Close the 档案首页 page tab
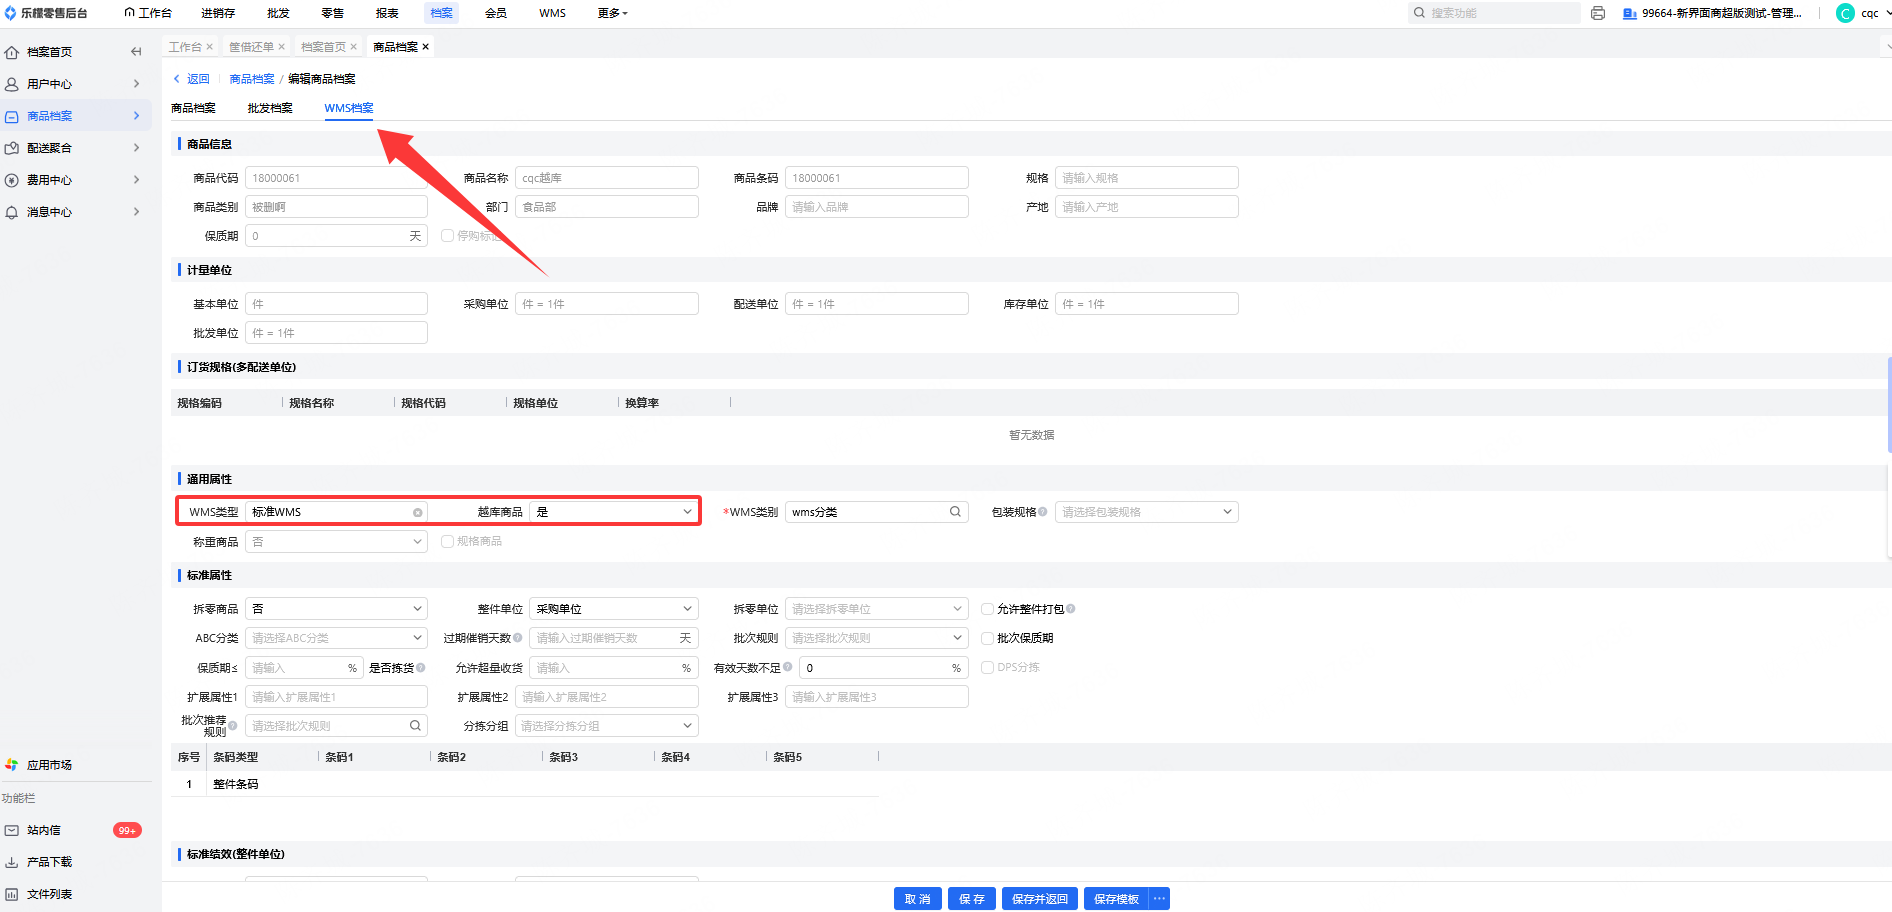Image resolution: width=1892 pixels, height=912 pixels. pyautogui.click(x=353, y=47)
